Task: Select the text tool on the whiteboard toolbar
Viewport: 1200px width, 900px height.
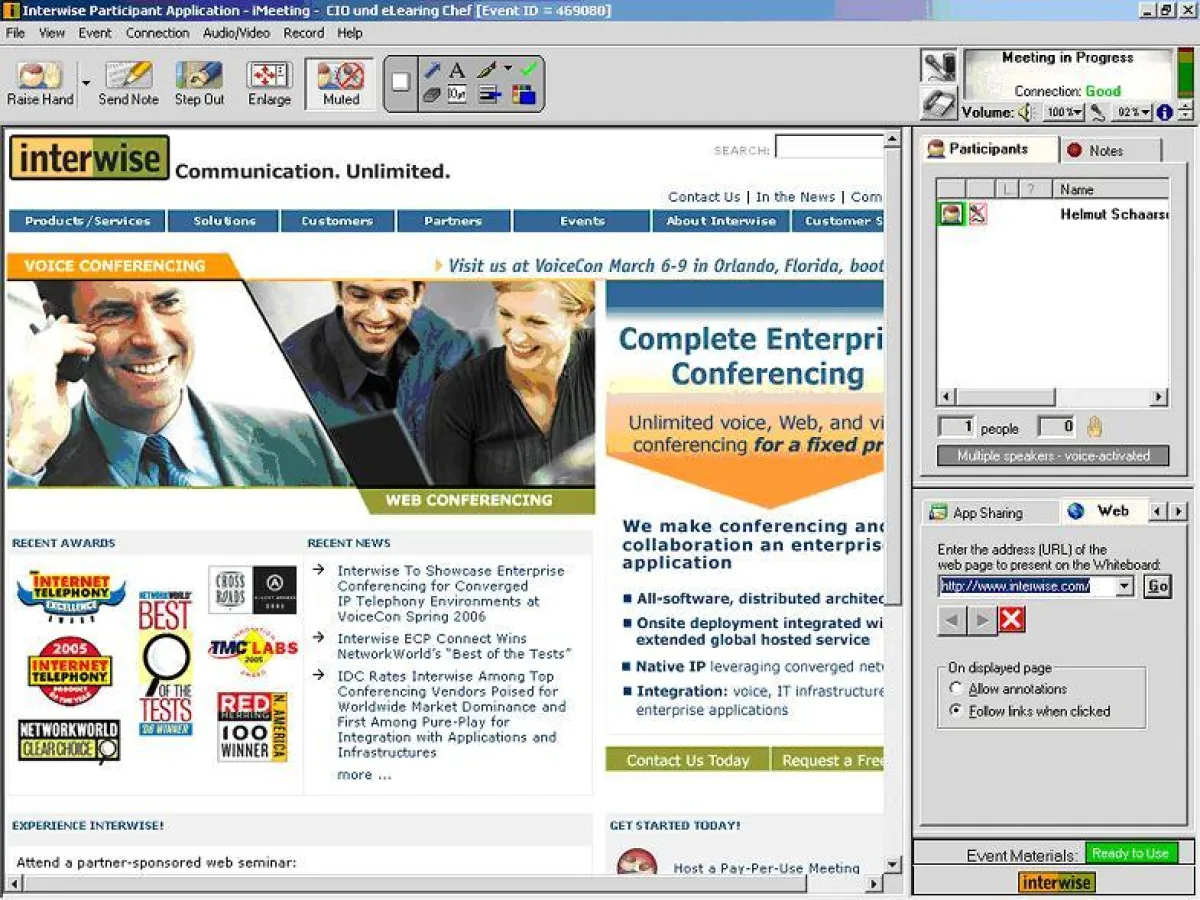Action: tap(455, 70)
